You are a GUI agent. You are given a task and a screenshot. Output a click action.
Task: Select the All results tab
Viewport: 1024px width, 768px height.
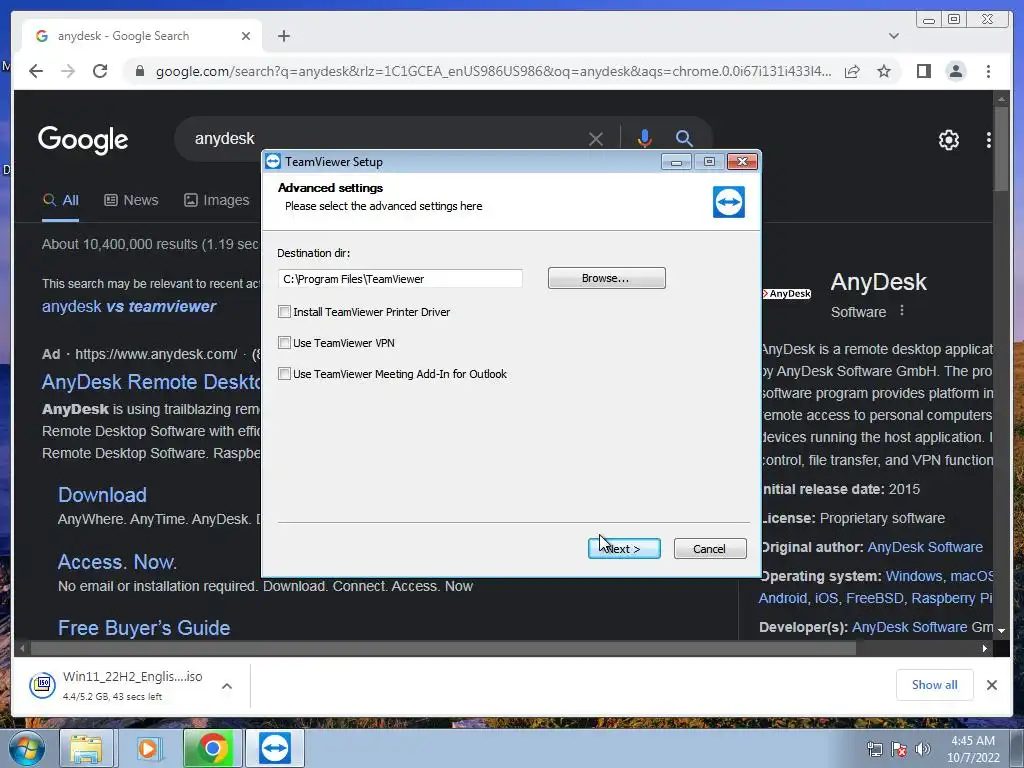coord(61,200)
